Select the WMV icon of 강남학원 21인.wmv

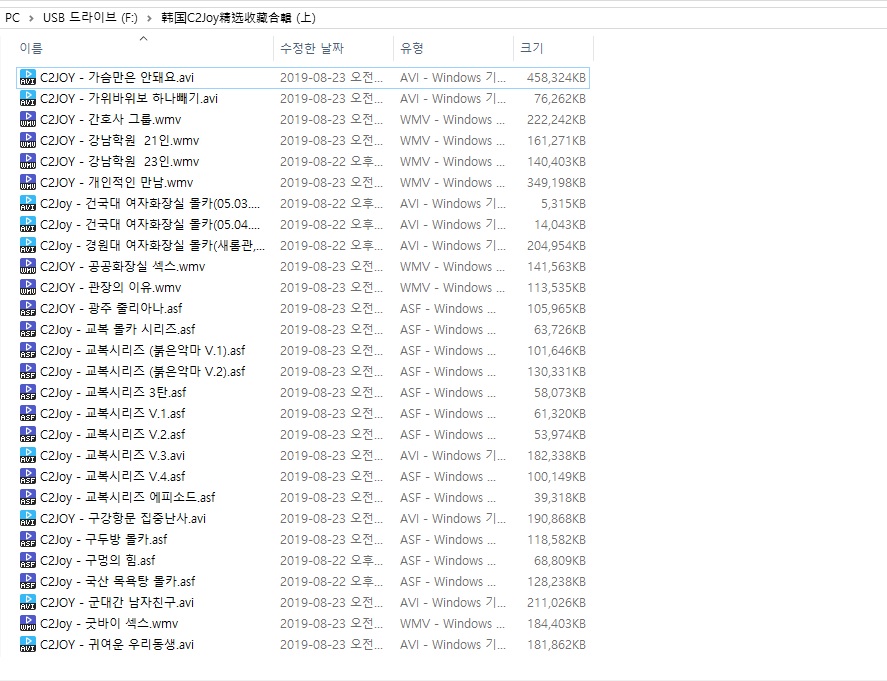27,140
